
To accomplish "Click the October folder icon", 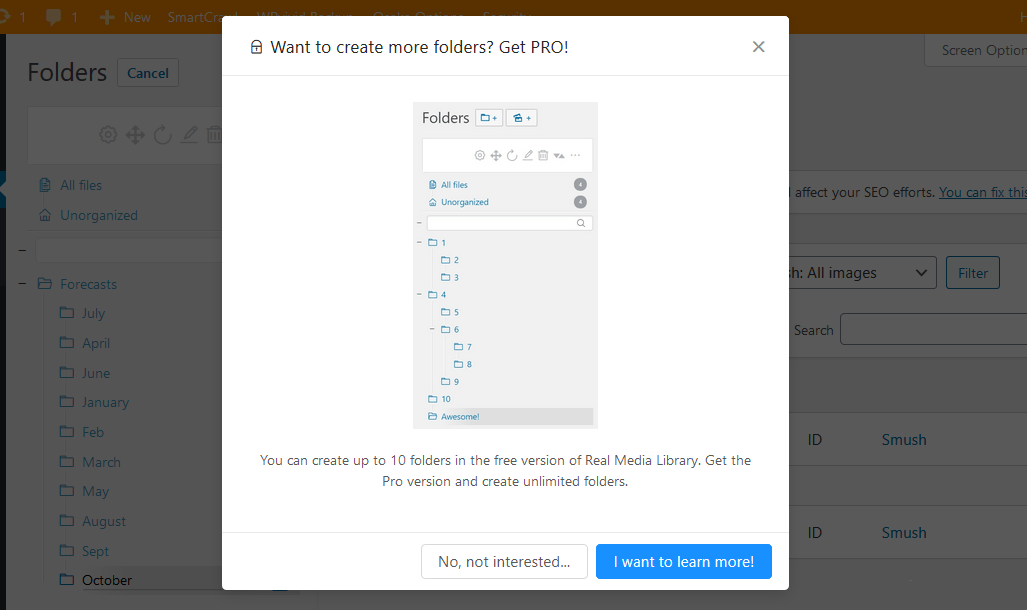I will click(67, 579).
